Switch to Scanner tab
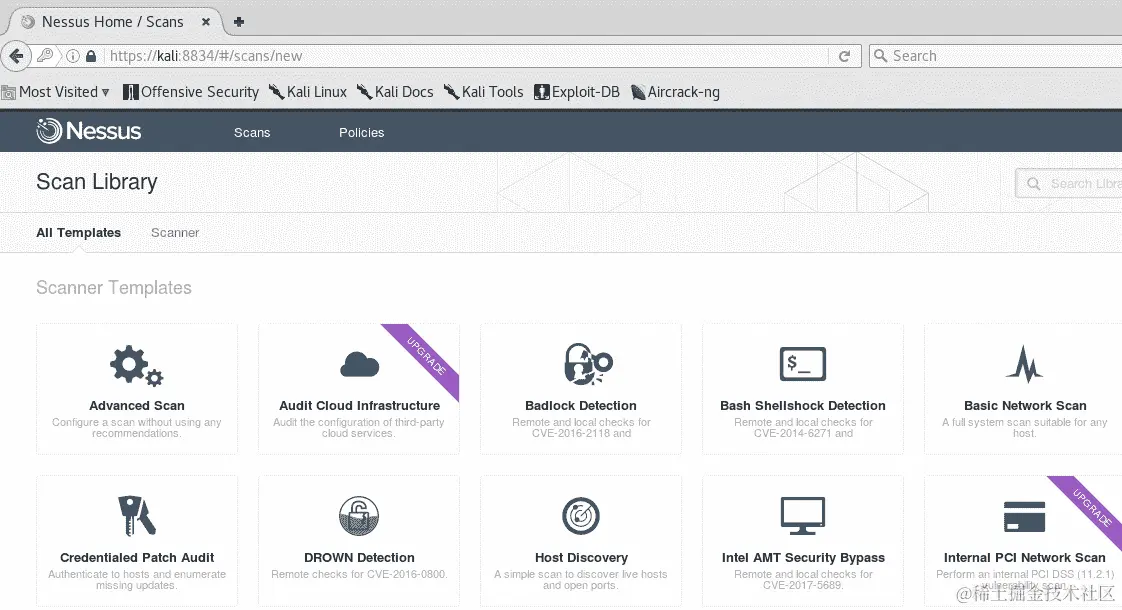The width and height of the screenshot is (1122, 610). (x=175, y=233)
